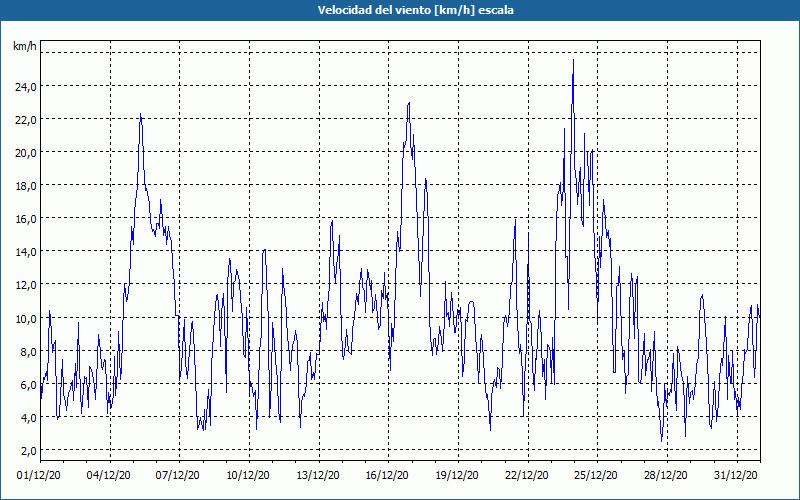Viewport: 800px width, 500px height.
Task: Click the '6,0' y-axis value
Action: (28, 385)
